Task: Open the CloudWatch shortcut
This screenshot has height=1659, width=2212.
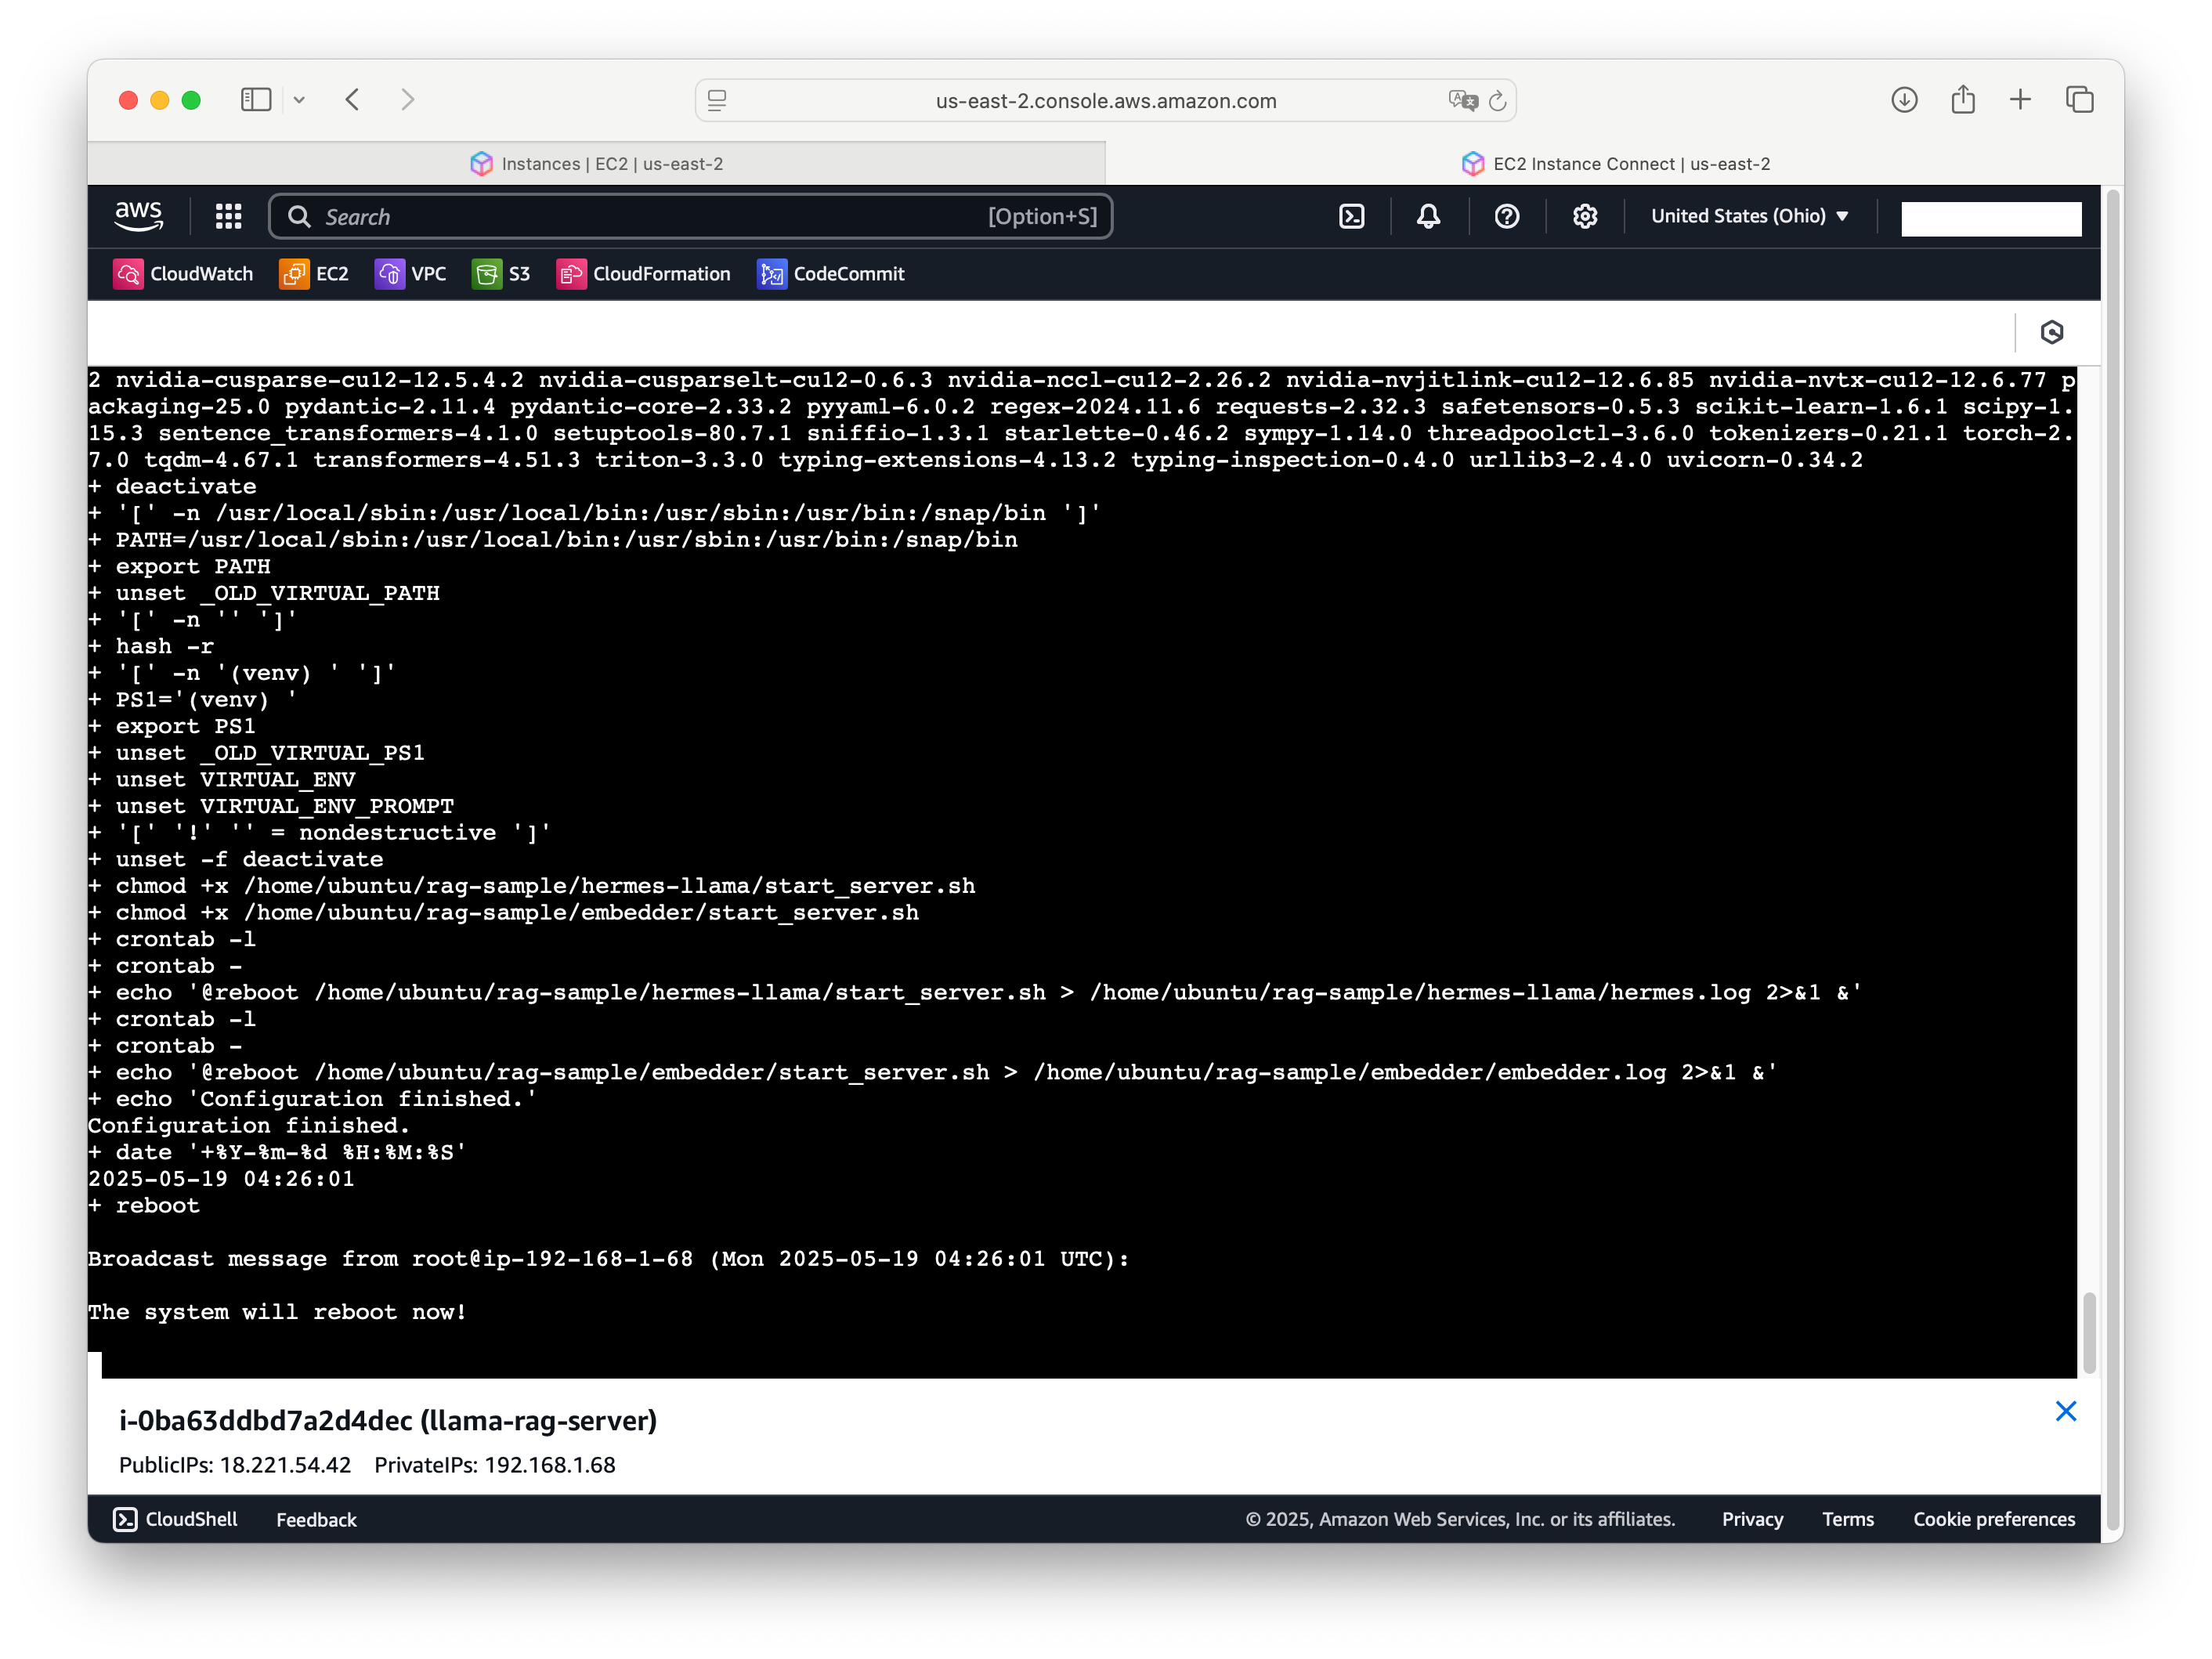Action: coord(183,274)
